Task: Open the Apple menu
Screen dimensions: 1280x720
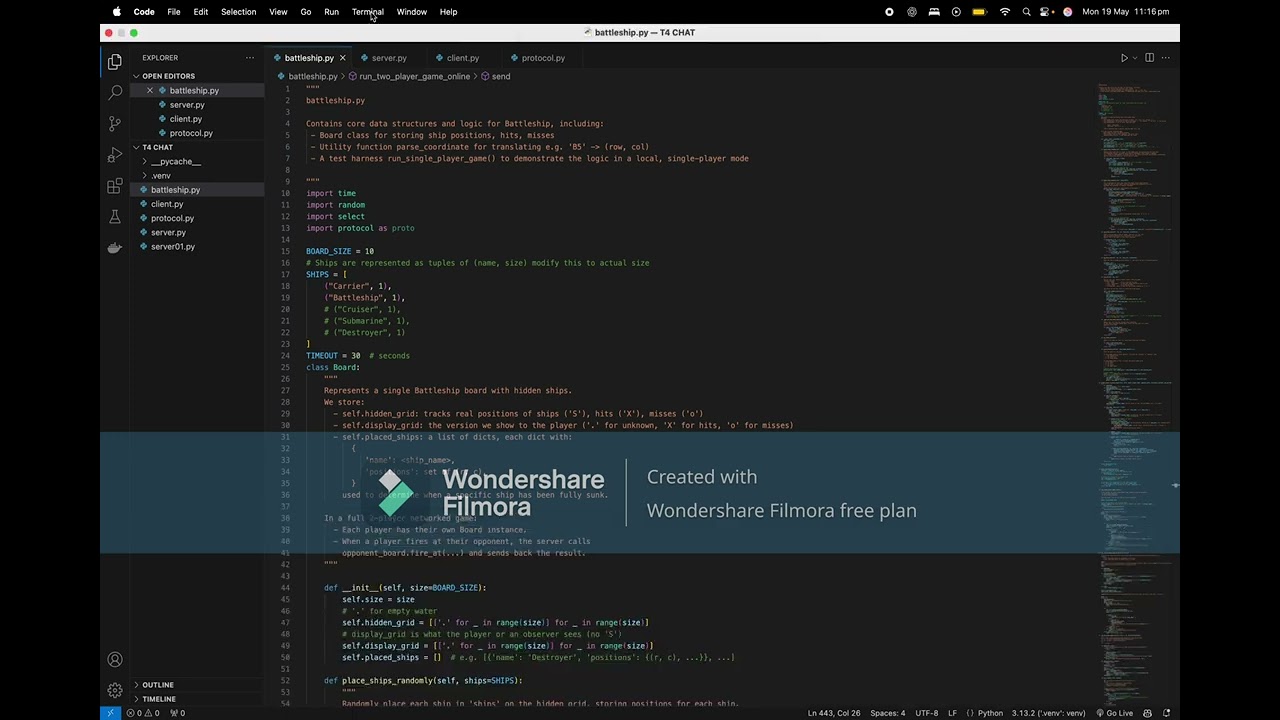Action: point(117,12)
